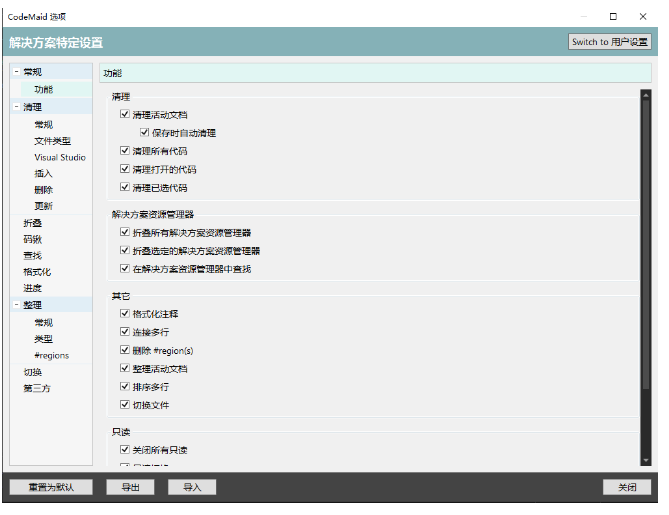Open 折叠 settings page
The height and width of the screenshot is (515, 669).
[32, 223]
